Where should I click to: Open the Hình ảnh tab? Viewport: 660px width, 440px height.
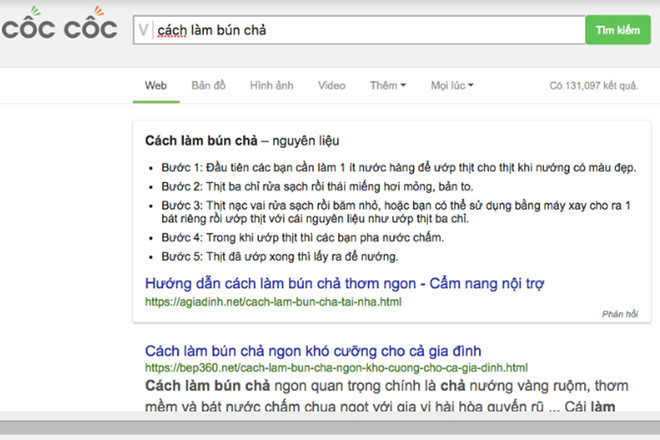pyautogui.click(x=272, y=85)
